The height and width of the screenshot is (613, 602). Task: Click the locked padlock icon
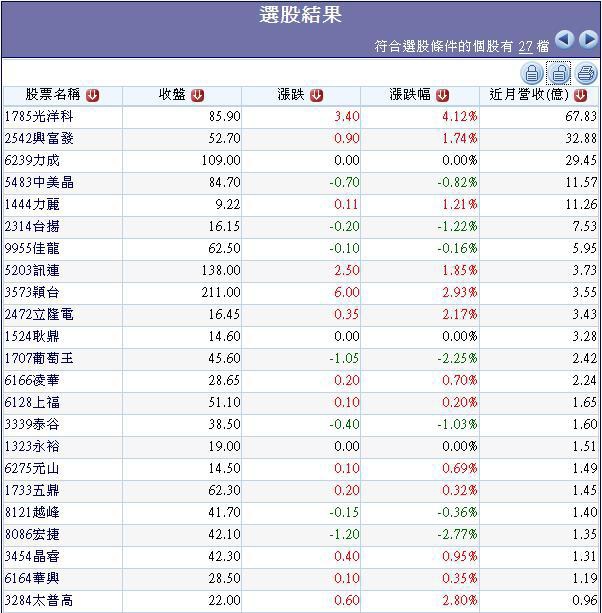(532, 73)
